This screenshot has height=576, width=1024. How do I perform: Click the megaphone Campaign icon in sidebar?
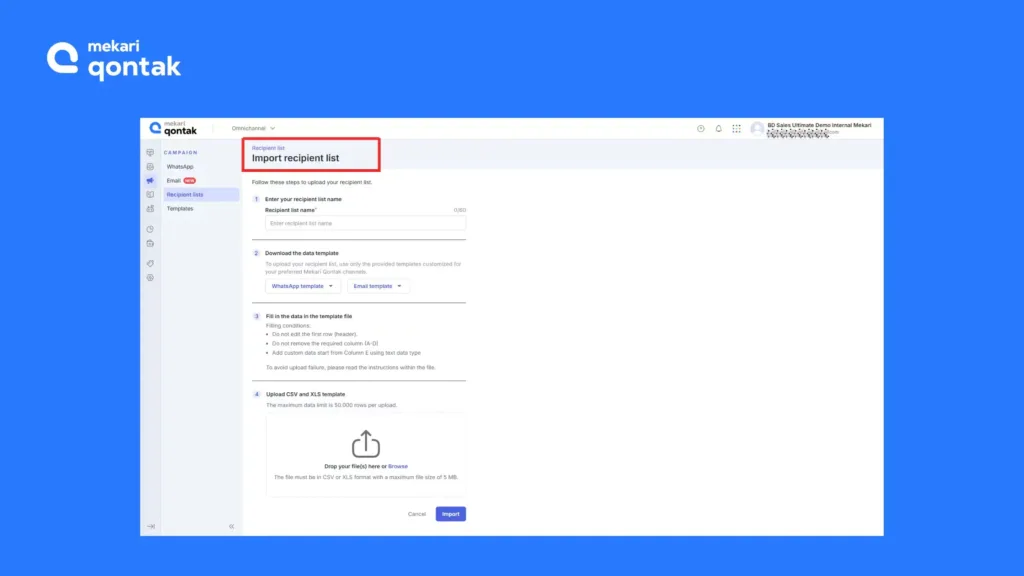pyautogui.click(x=150, y=181)
